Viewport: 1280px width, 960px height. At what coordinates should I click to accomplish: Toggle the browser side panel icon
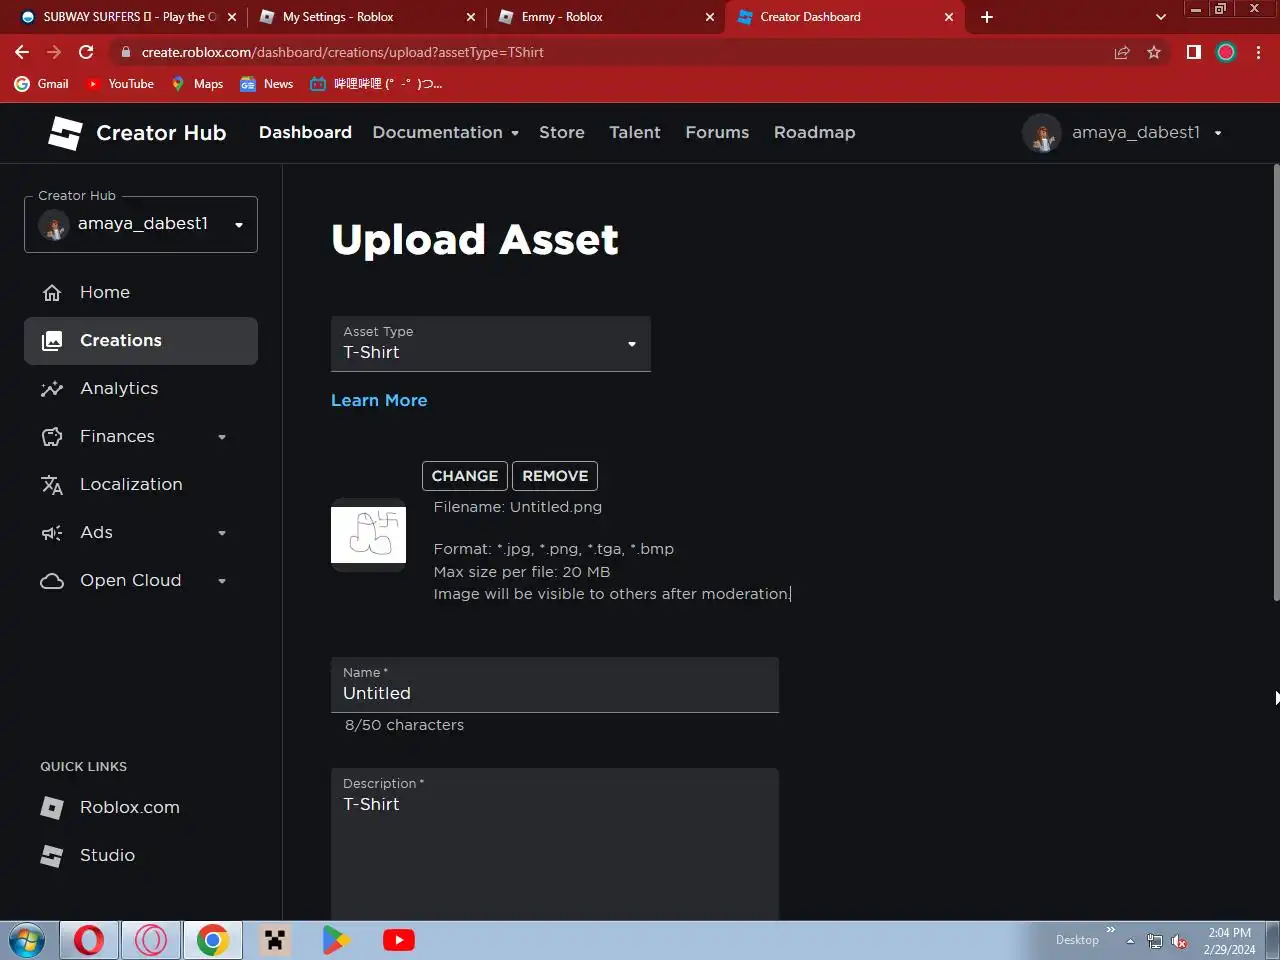(1193, 52)
